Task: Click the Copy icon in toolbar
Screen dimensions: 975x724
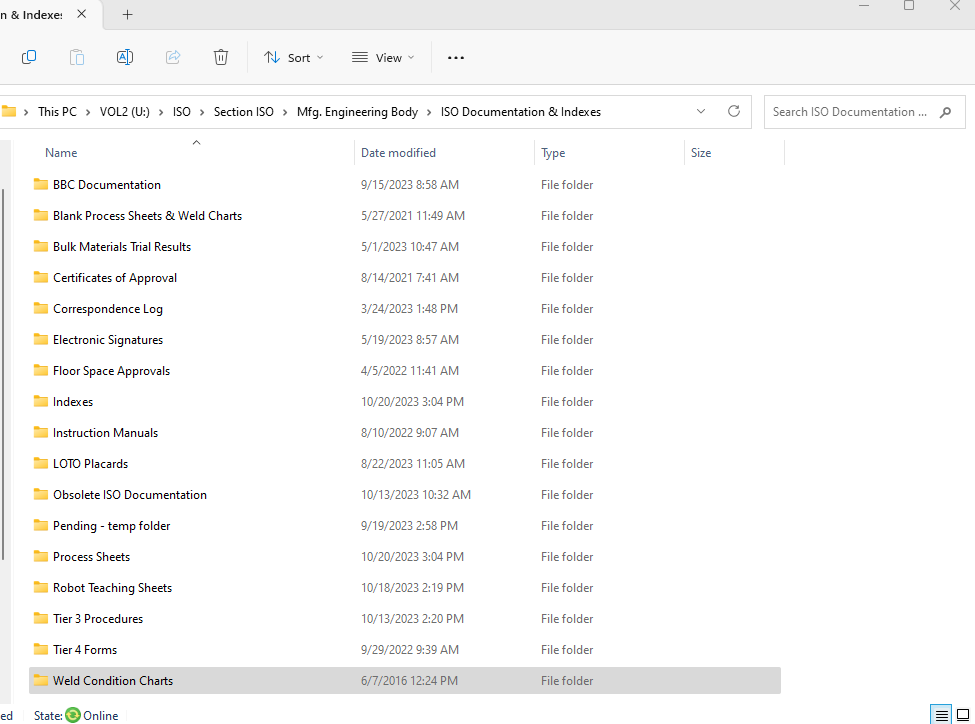Action: tap(29, 57)
